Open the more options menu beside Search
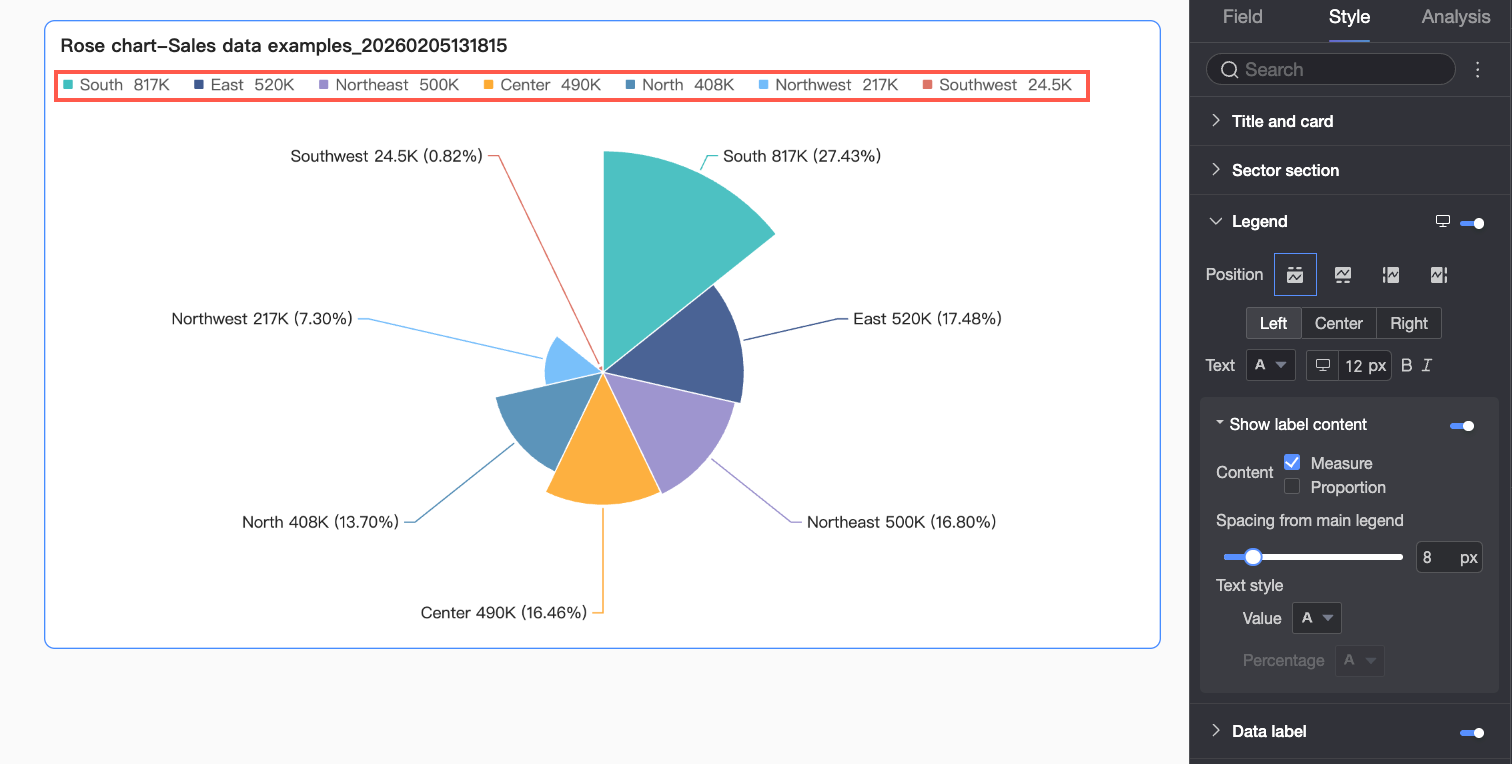The image size is (1512, 764). tap(1478, 69)
